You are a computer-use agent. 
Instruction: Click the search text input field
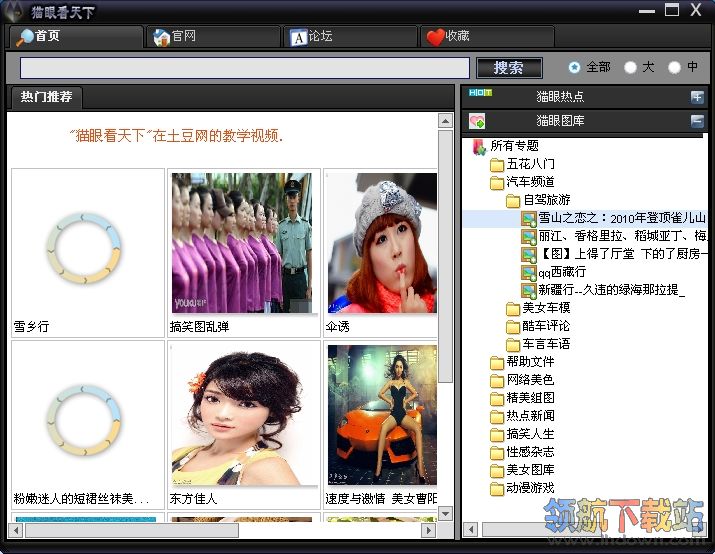point(244,68)
